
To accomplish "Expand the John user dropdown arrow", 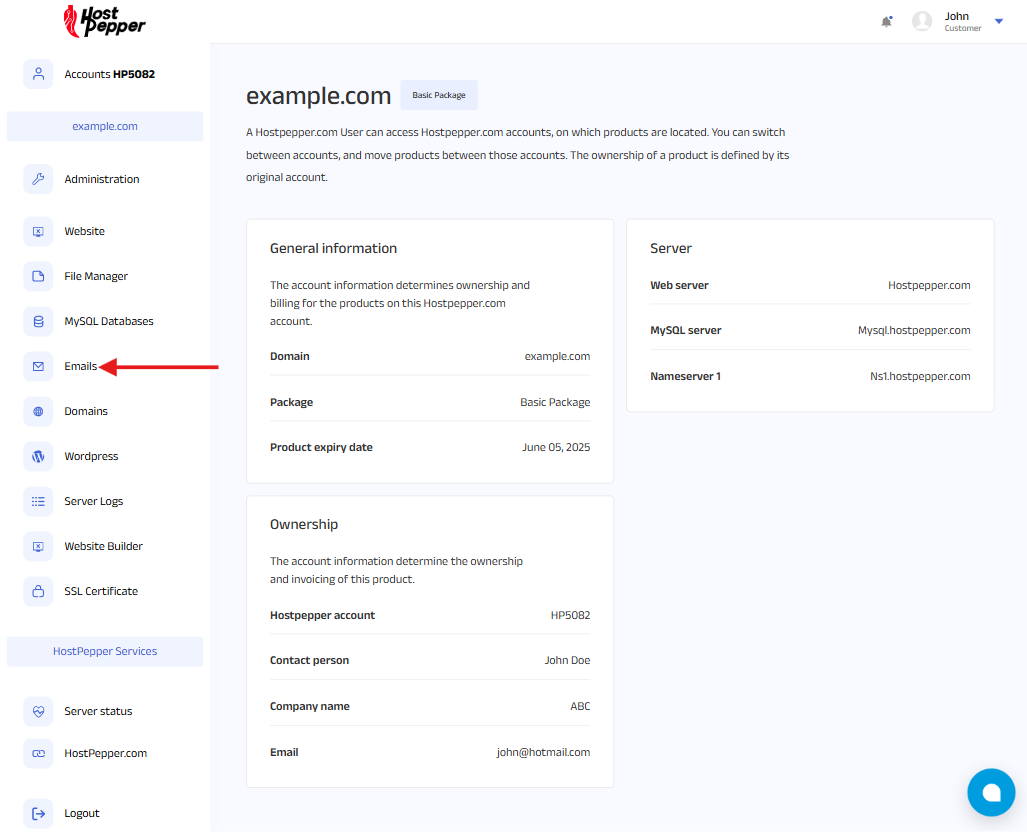I will click(x=998, y=21).
